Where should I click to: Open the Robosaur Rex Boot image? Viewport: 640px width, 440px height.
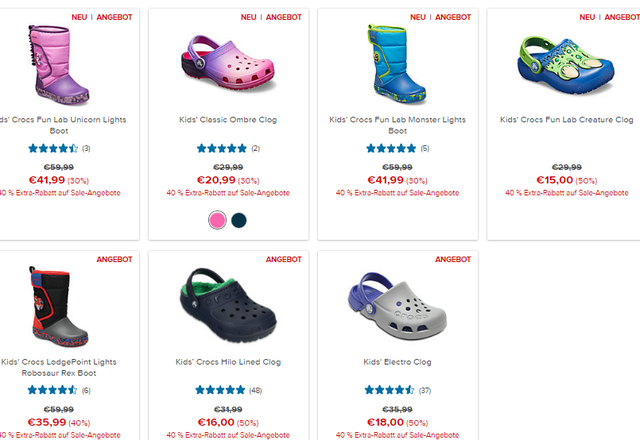click(x=58, y=307)
